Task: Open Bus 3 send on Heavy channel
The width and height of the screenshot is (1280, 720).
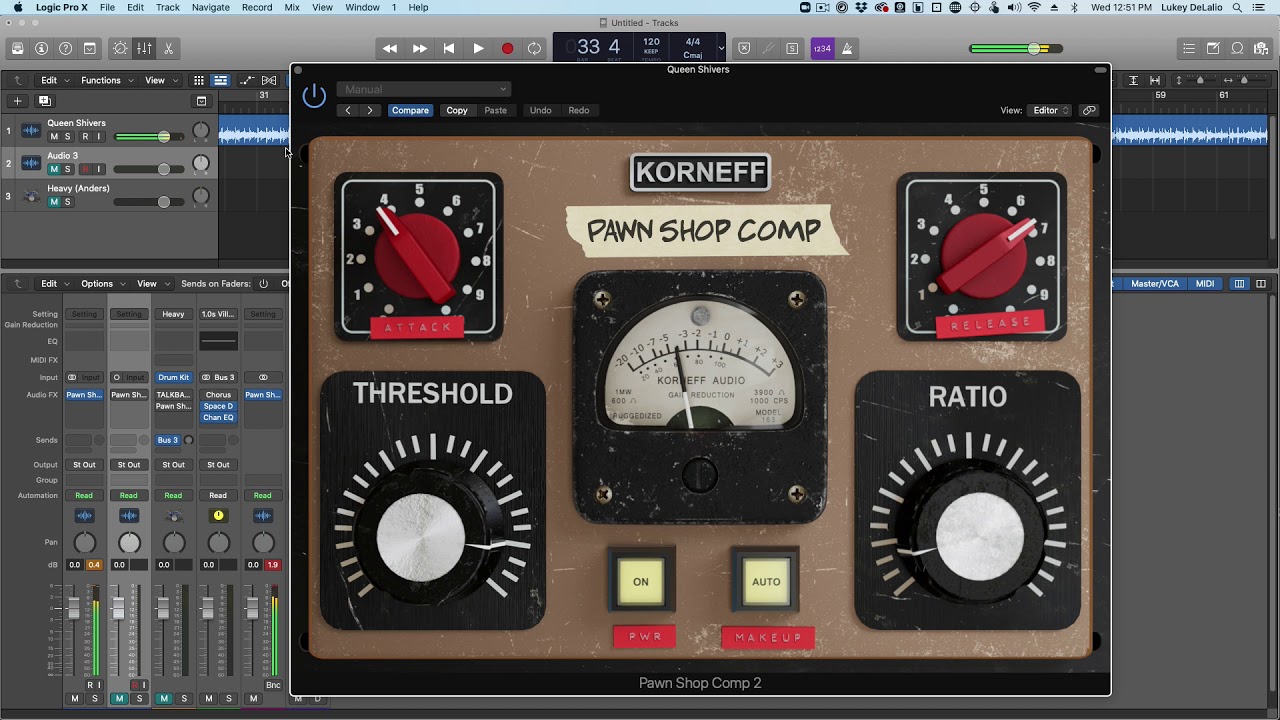Action: point(167,440)
